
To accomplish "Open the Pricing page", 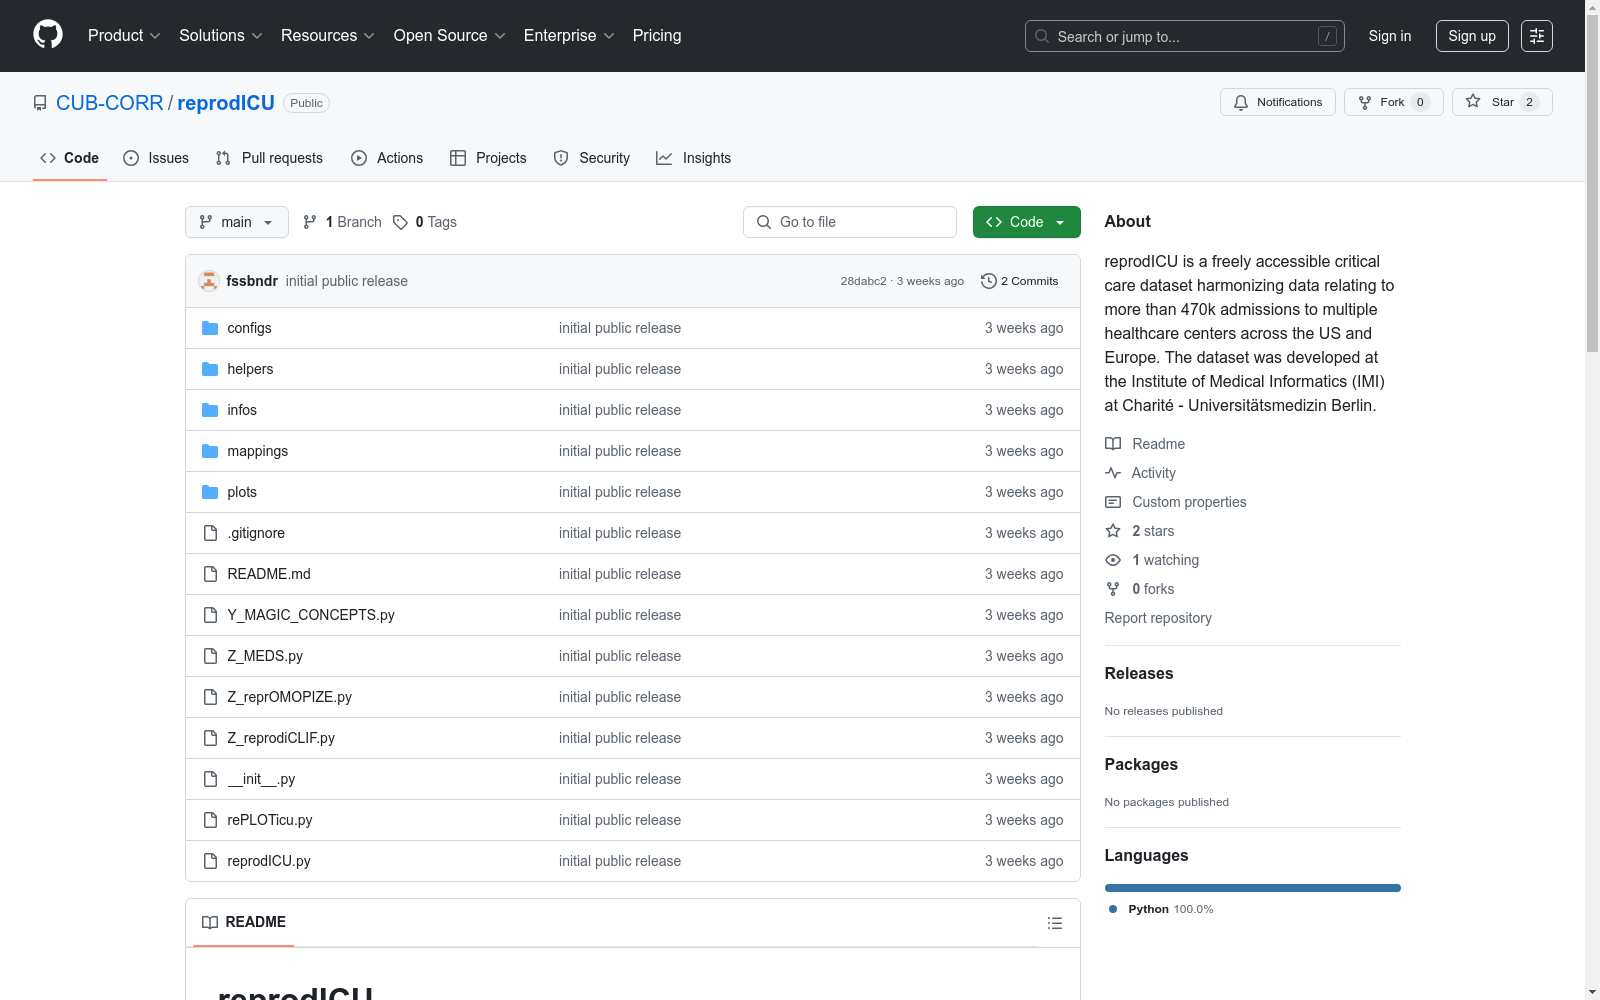I will 657,35.
